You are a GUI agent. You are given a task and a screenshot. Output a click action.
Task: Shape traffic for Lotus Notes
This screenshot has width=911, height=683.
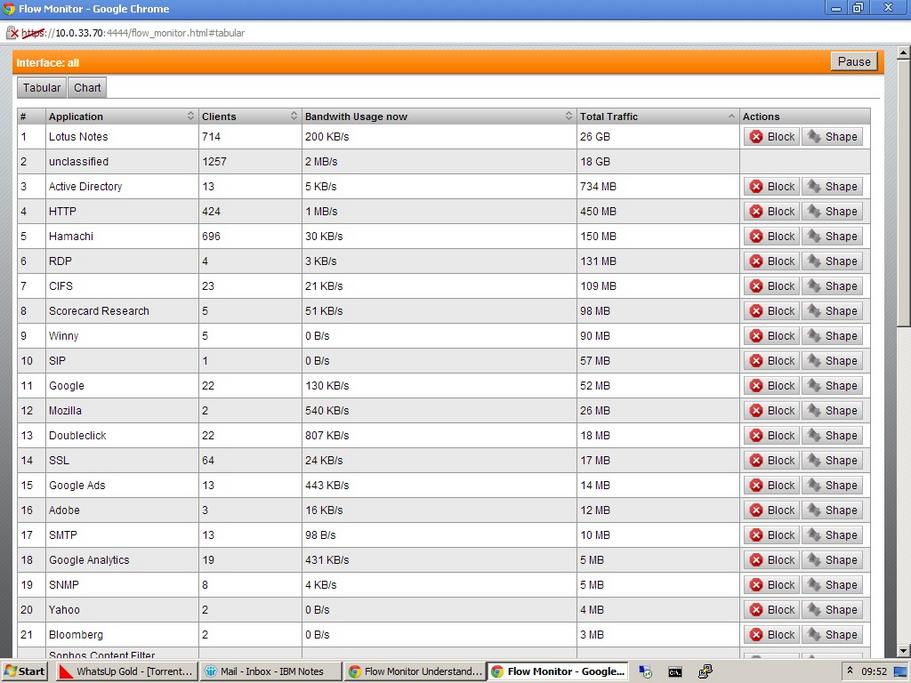click(x=832, y=137)
